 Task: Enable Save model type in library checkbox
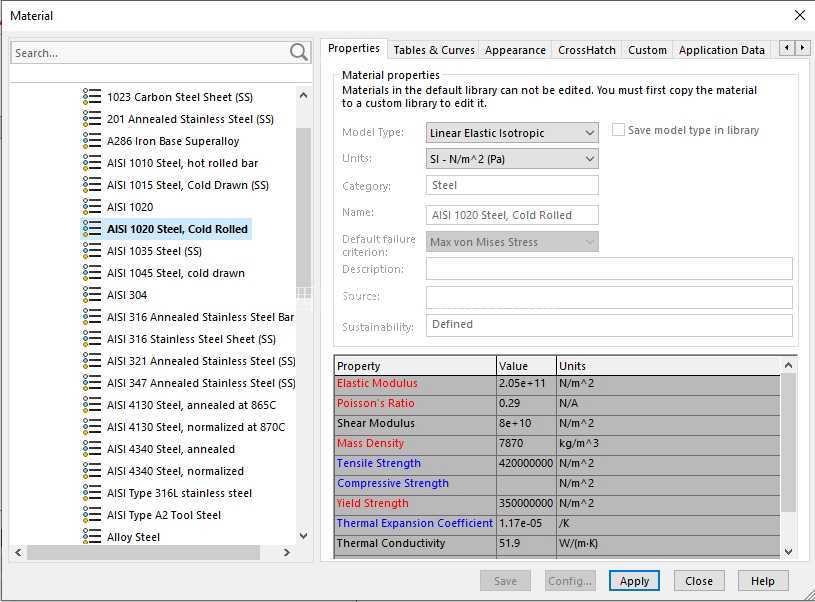618,130
